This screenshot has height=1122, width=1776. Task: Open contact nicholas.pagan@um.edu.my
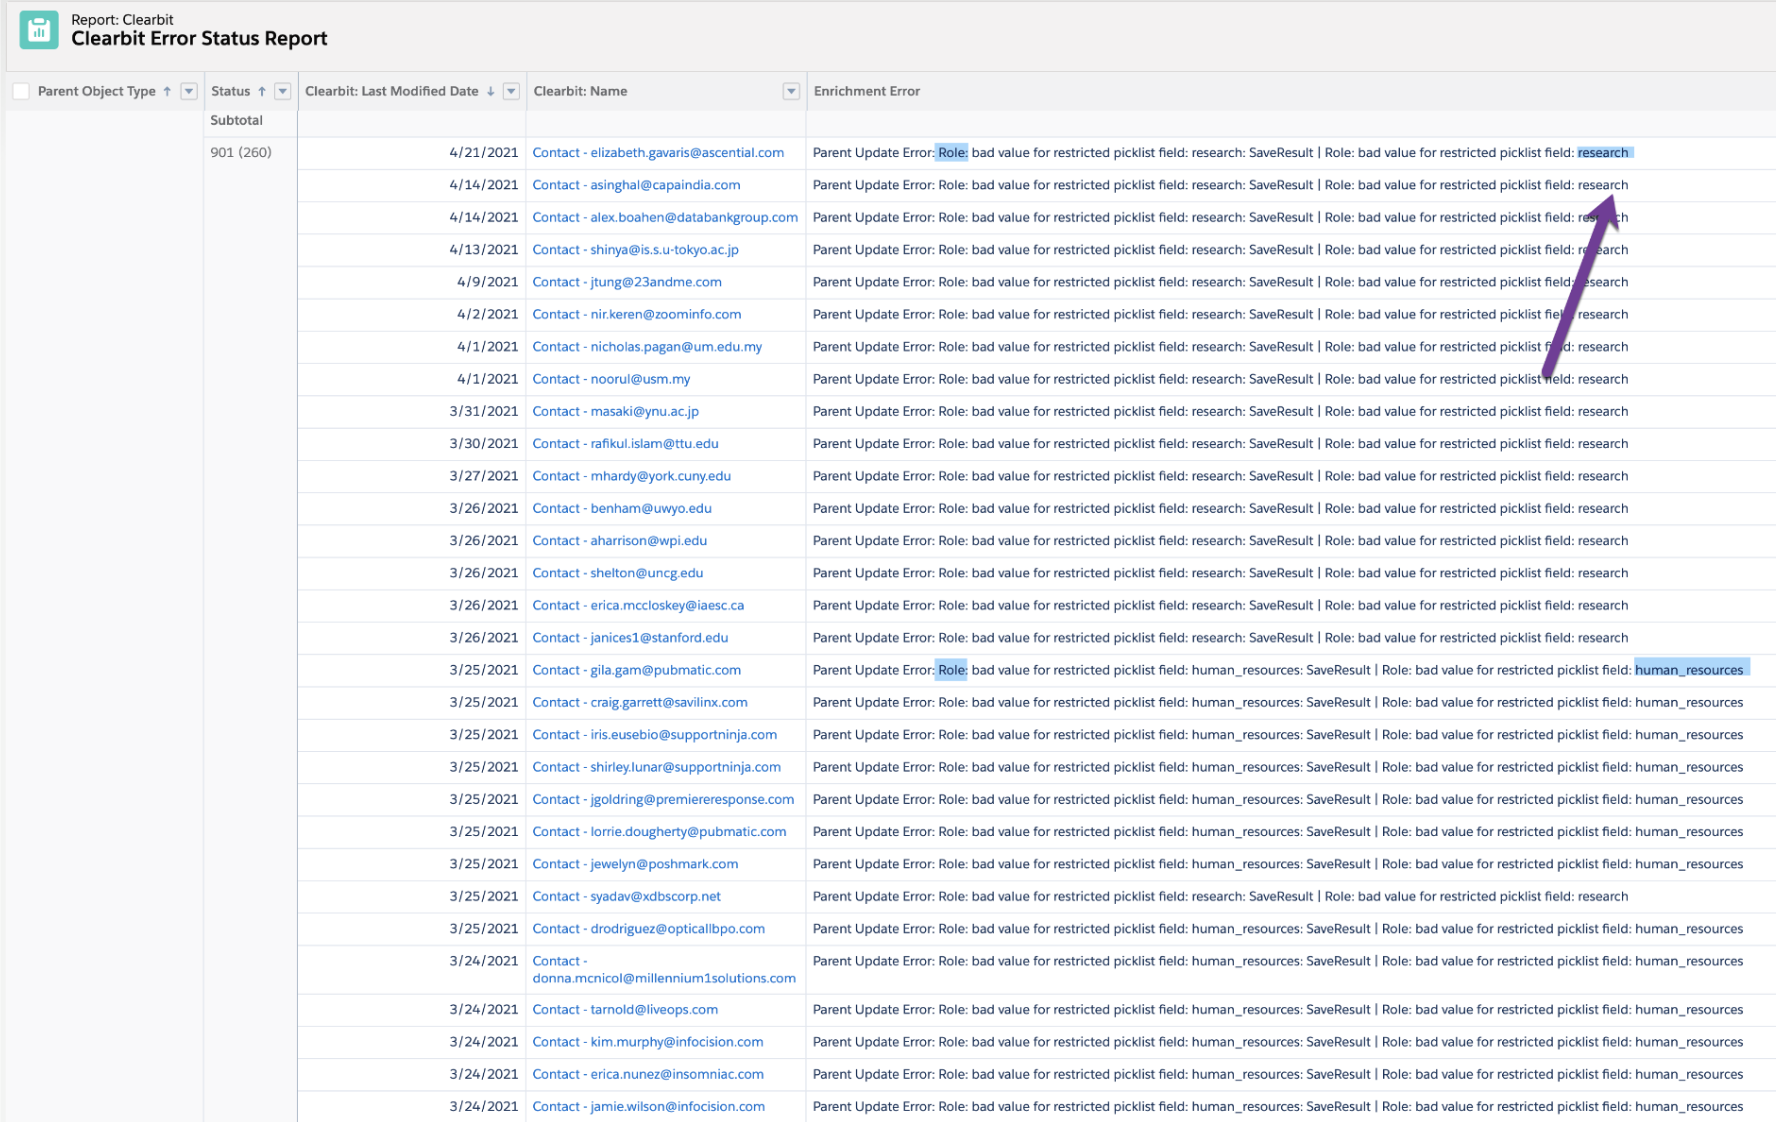(x=647, y=347)
